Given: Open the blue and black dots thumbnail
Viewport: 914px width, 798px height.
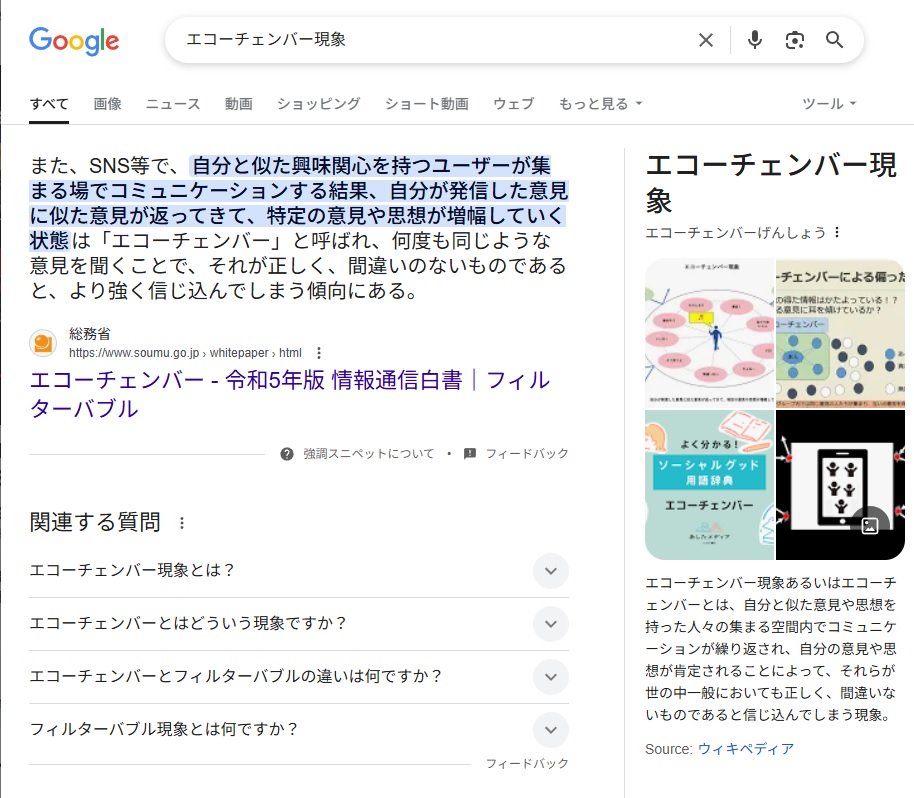Looking at the screenshot, I should pyautogui.click(x=840, y=333).
